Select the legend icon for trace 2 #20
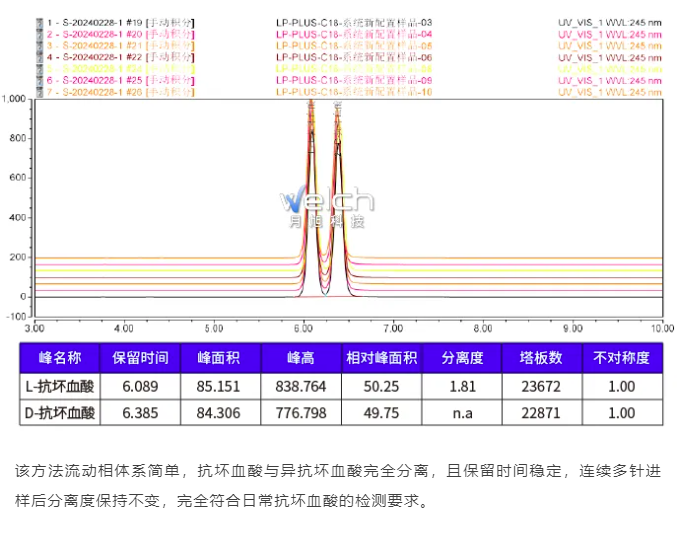The width and height of the screenshot is (680, 537). [x=38, y=34]
